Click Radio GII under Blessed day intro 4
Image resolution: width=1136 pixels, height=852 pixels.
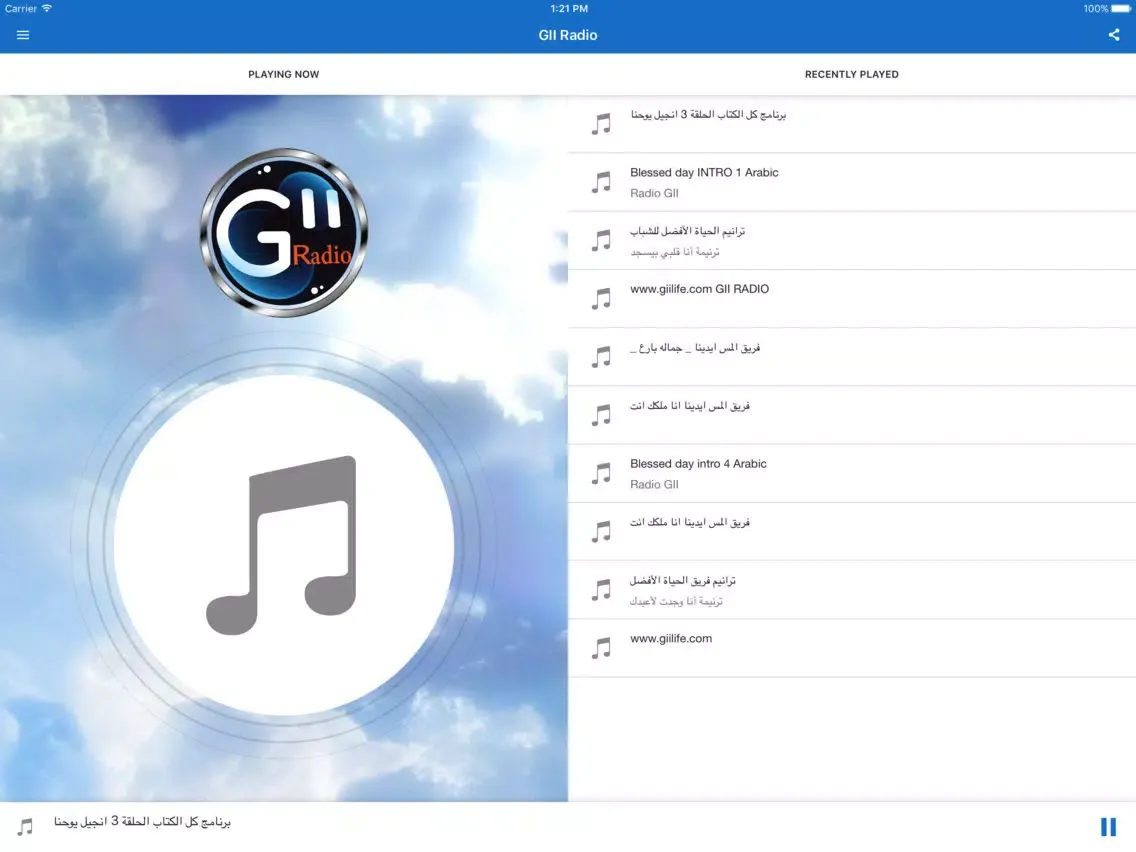654,485
